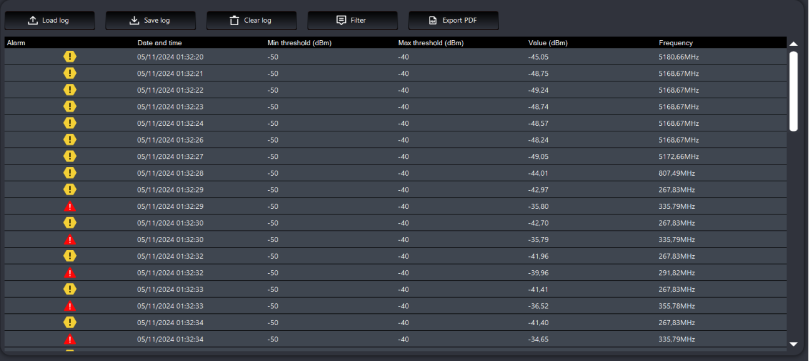Screen dimensions: 810x361
Task: Click yellow warning icon in -42,70 value row
Action: 70,223
